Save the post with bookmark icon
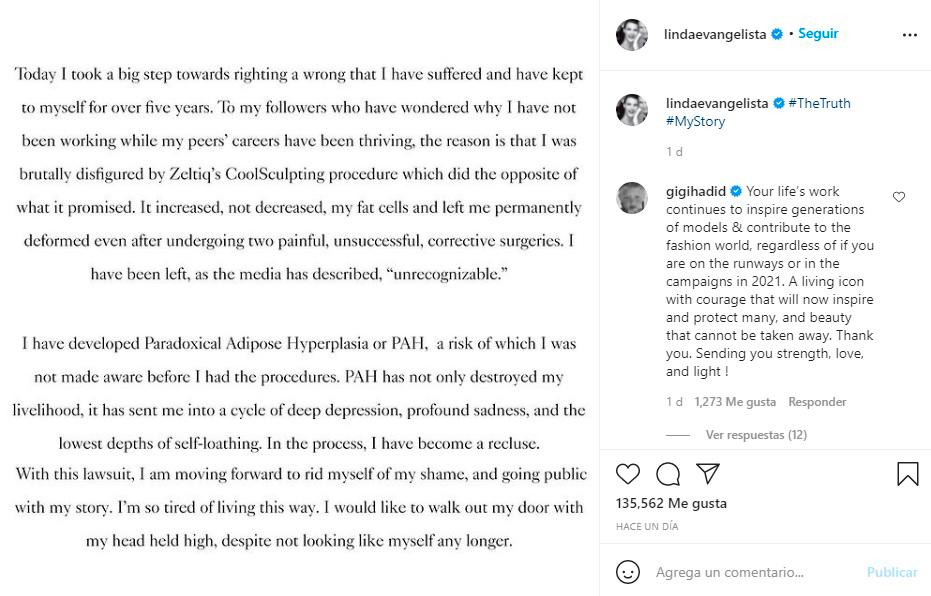This screenshot has width=931, height=596. pos(907,473)
